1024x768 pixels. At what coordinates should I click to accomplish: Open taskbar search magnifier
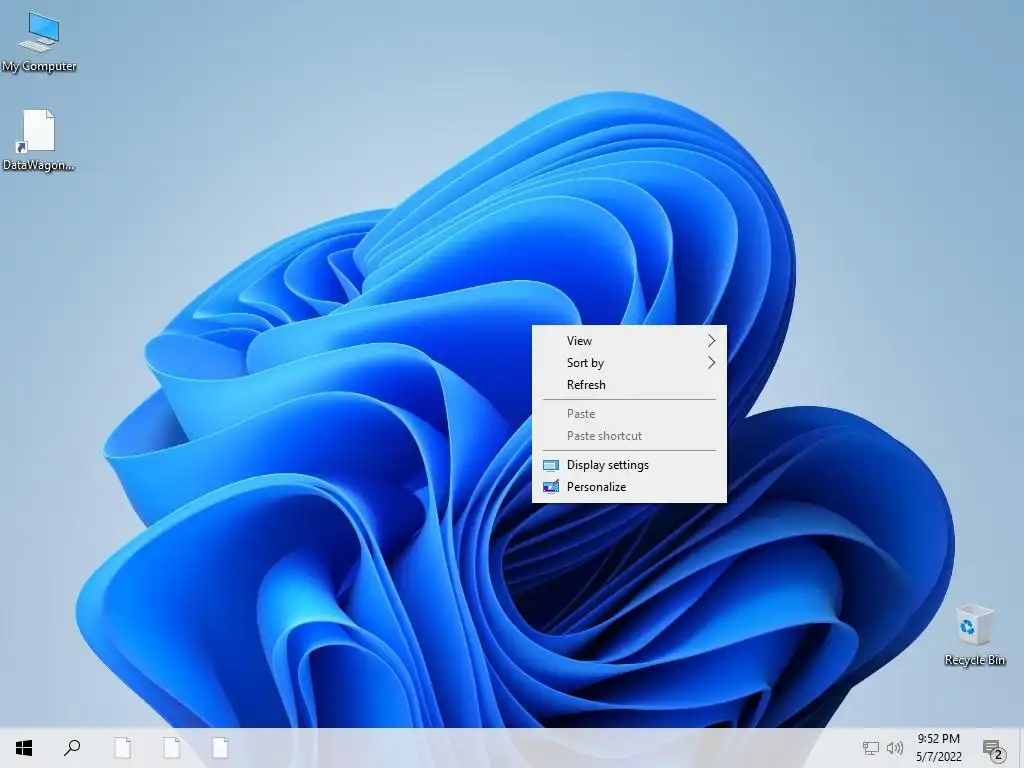(72, 748)
